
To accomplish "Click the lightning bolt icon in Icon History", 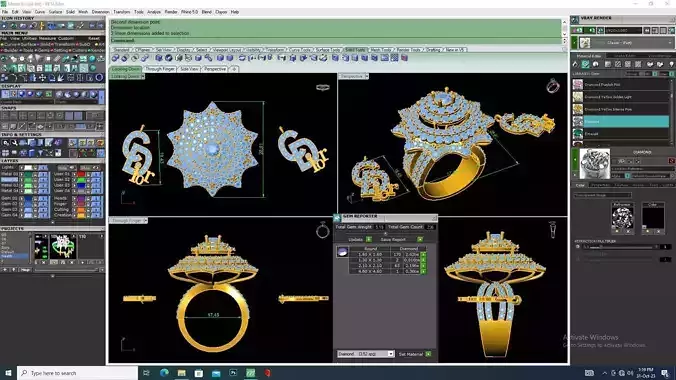I will pyautogui.click(x=42, y=26).
